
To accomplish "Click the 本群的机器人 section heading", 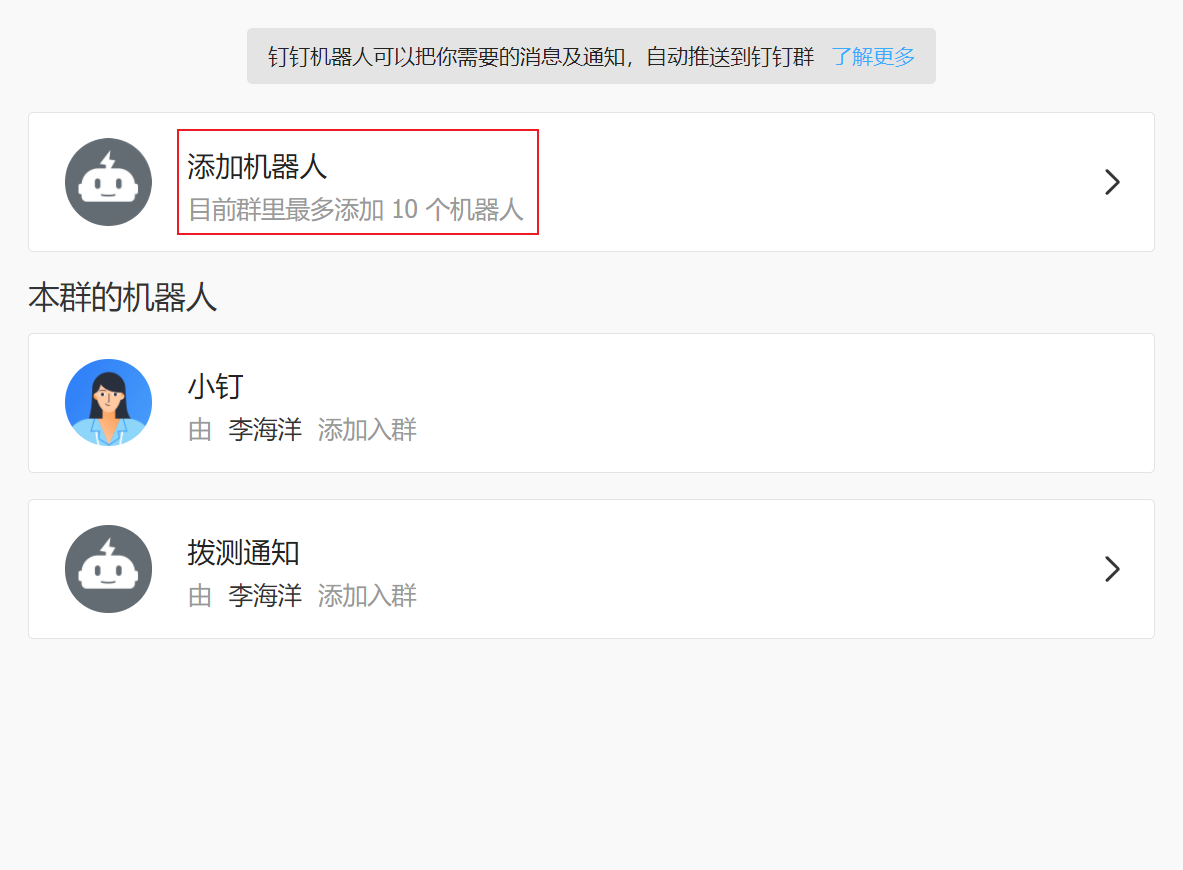I will pyautogui.click(x=123, y=297).
